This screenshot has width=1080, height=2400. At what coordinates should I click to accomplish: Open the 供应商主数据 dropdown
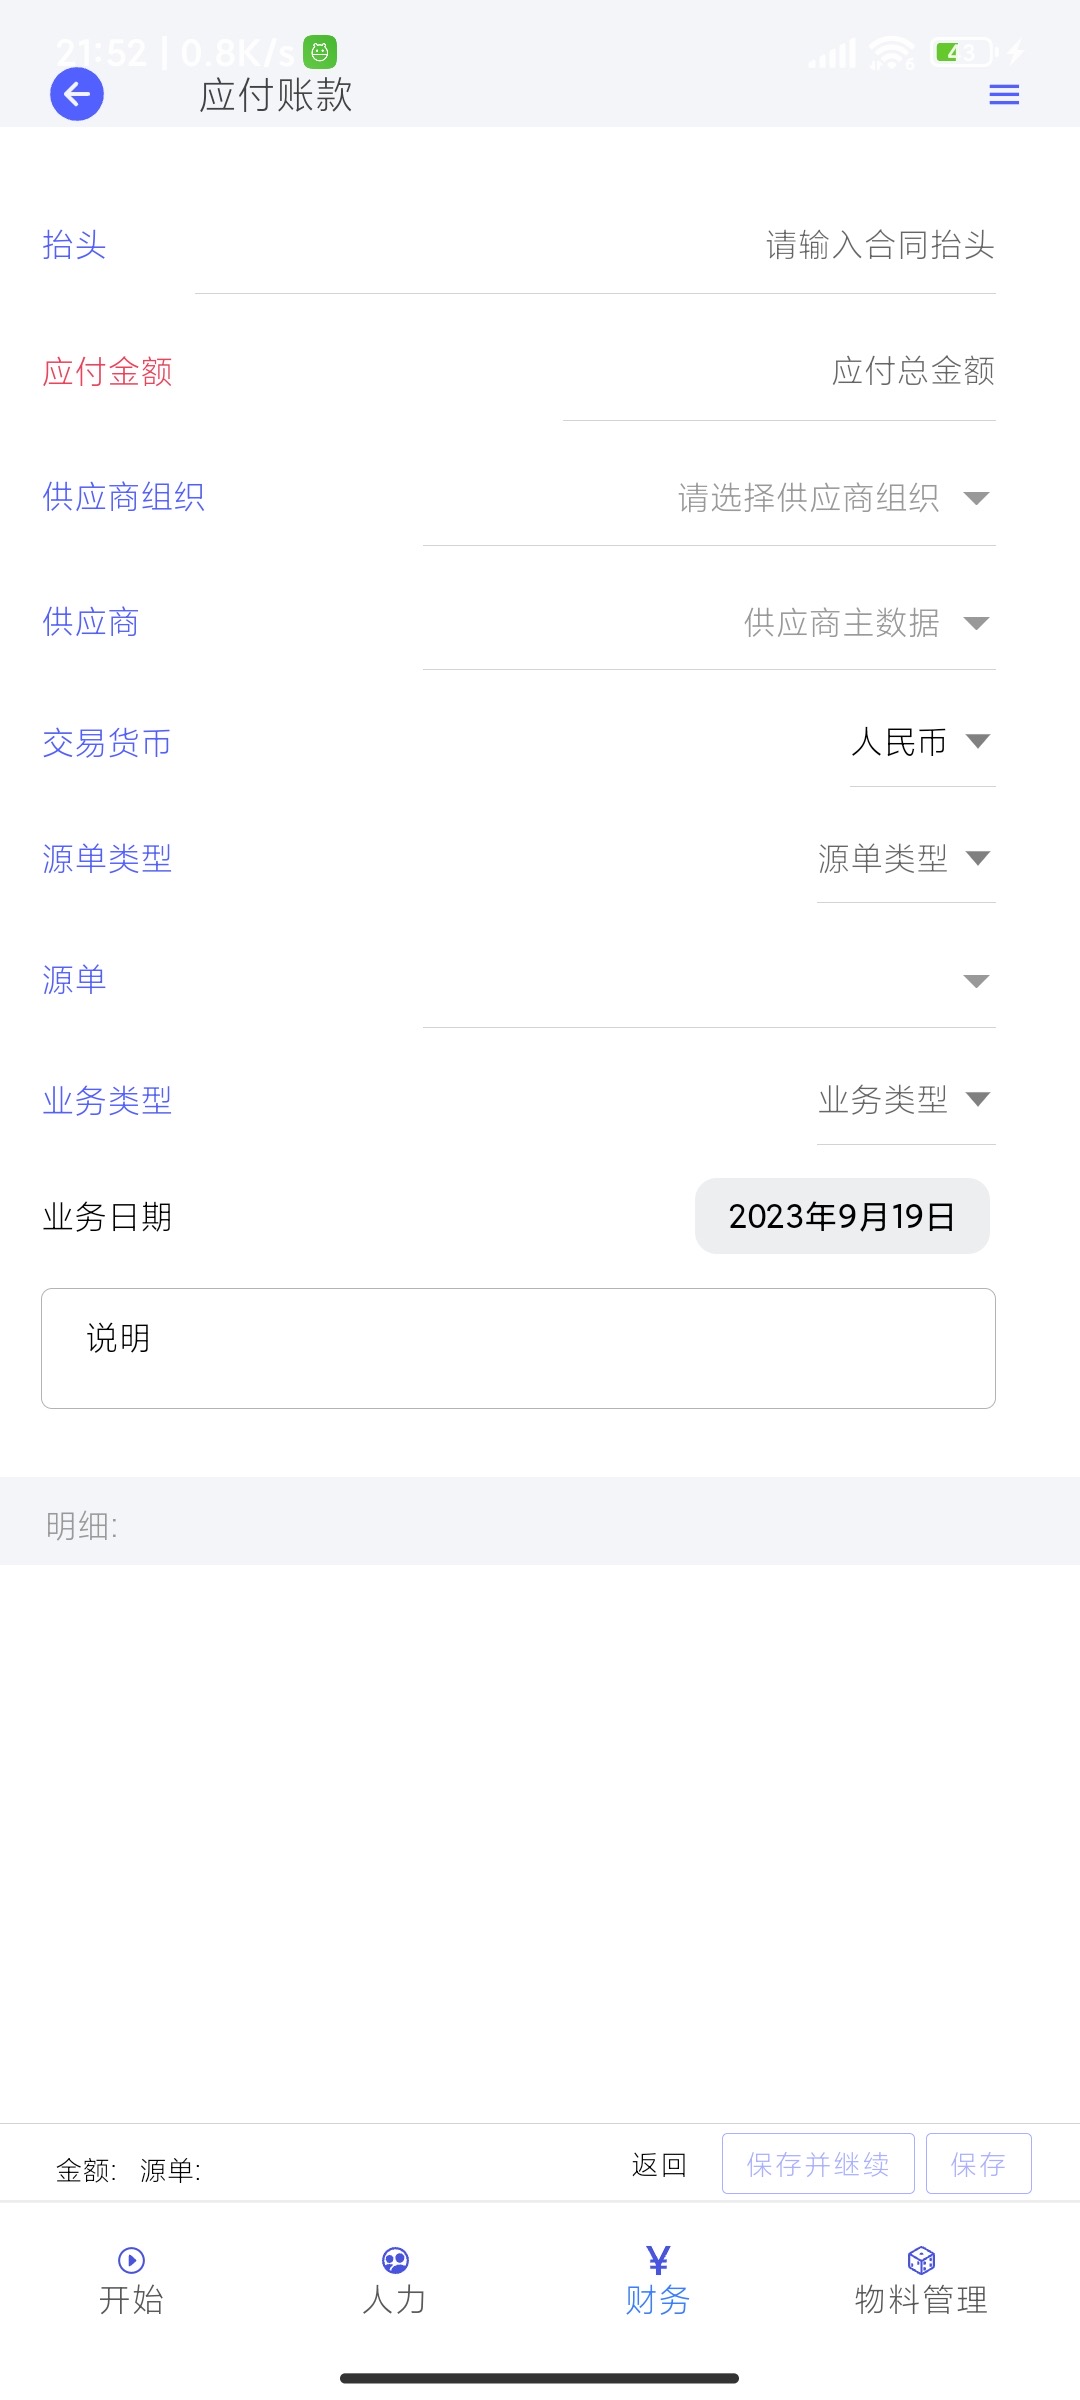[x=976, y=623]
